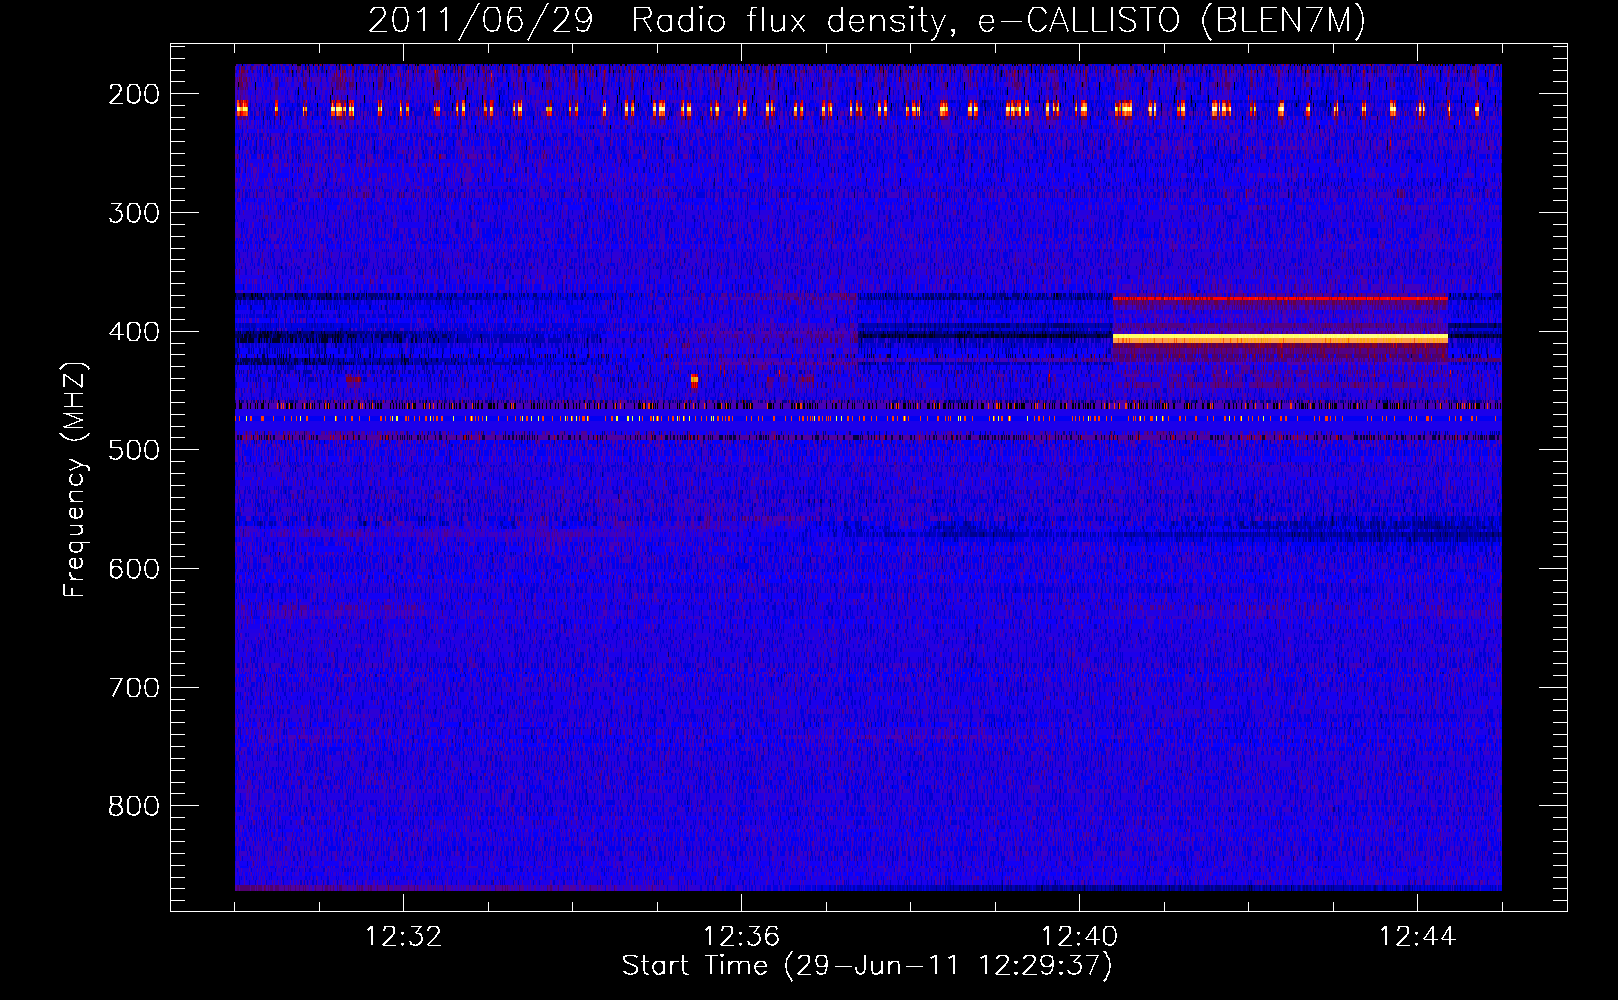This screenshot has height=1000, width=1618.
Task: Click the small bright spot near 12:35
Action: pos(694,380)
